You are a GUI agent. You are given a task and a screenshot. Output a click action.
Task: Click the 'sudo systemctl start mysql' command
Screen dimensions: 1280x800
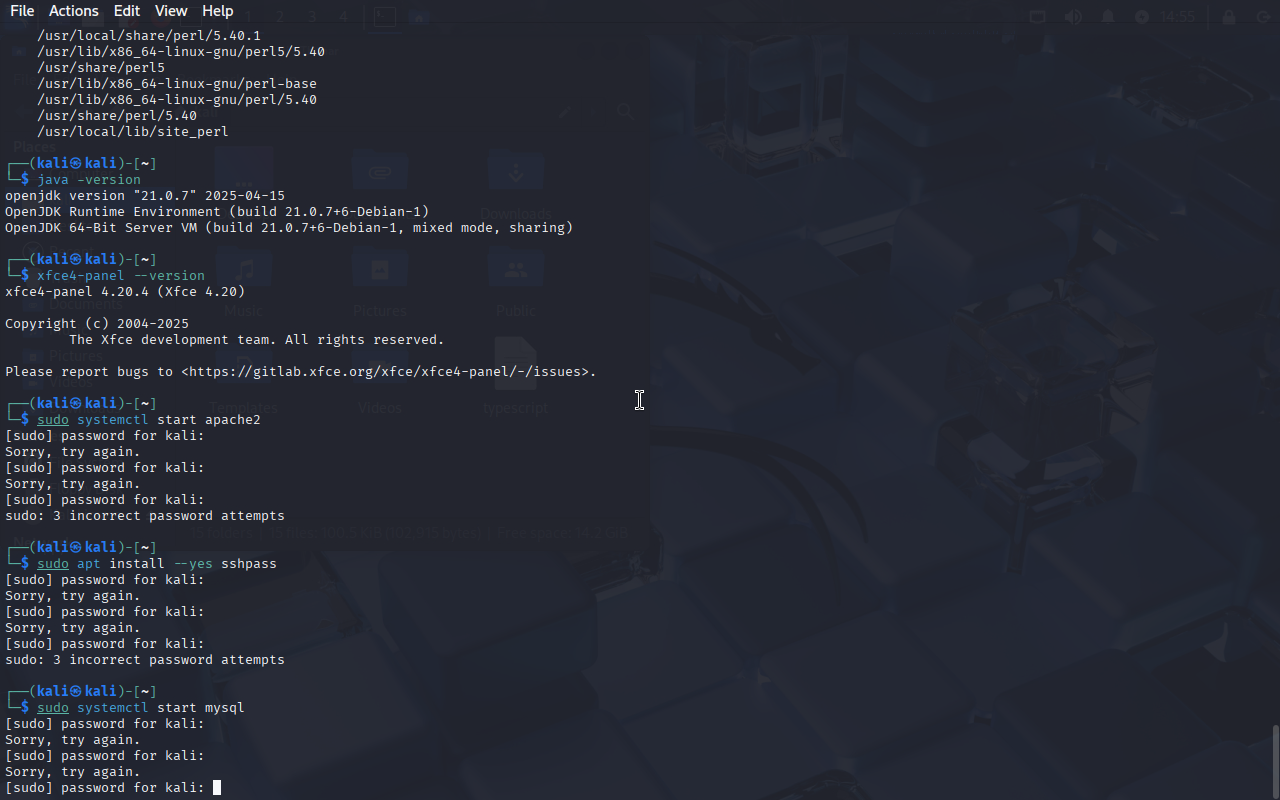(x=141, y=708)
